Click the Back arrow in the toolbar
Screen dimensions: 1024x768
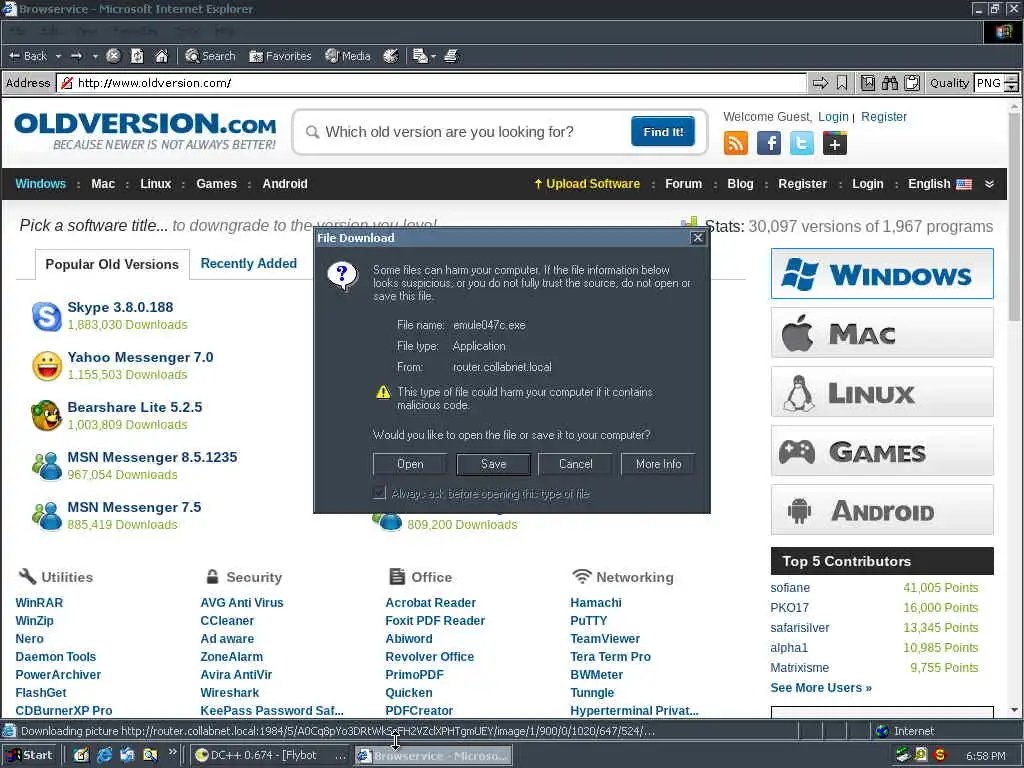[27, 56]
